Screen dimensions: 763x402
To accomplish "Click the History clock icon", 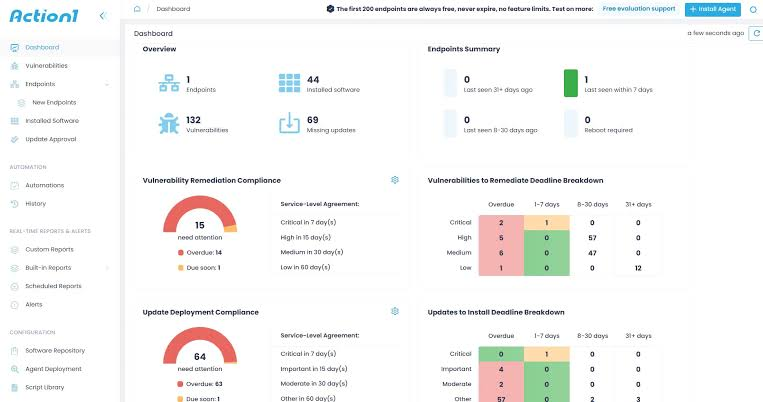I will coord(15,204).
